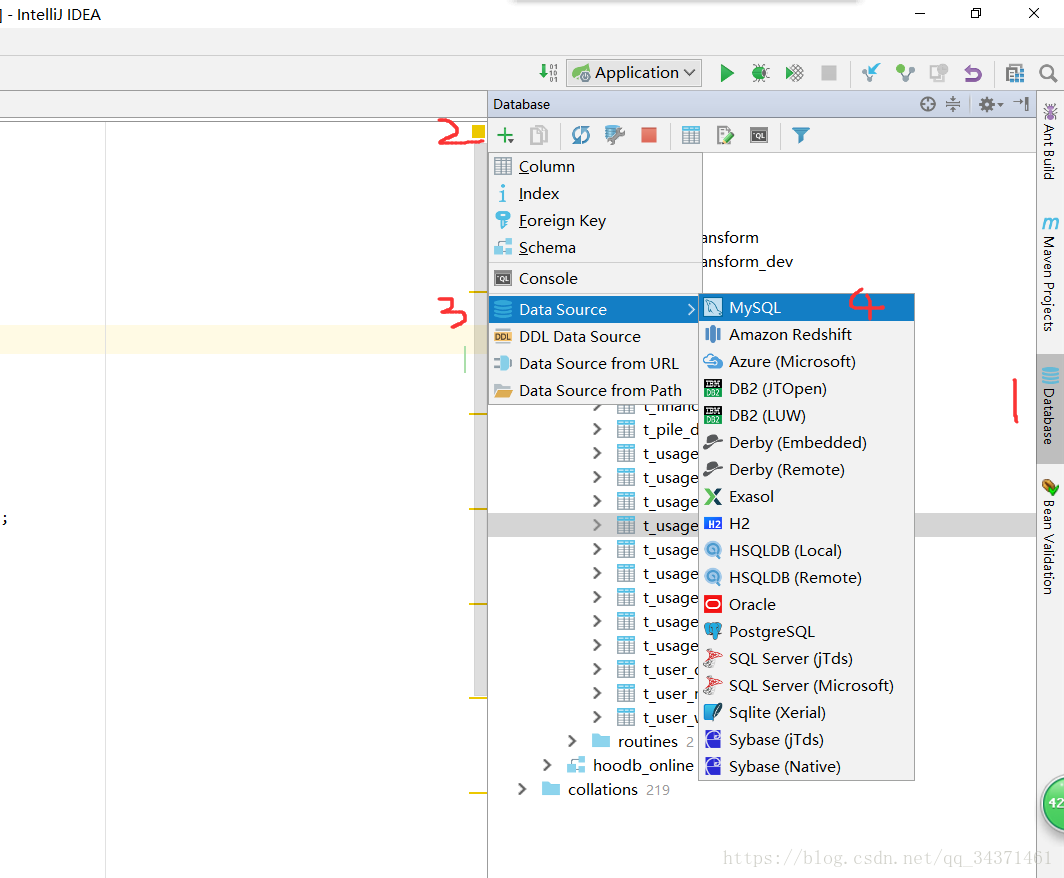Select PostgreSQL data source
This screenshot has height=878, width=1064.
pos(807,632)
